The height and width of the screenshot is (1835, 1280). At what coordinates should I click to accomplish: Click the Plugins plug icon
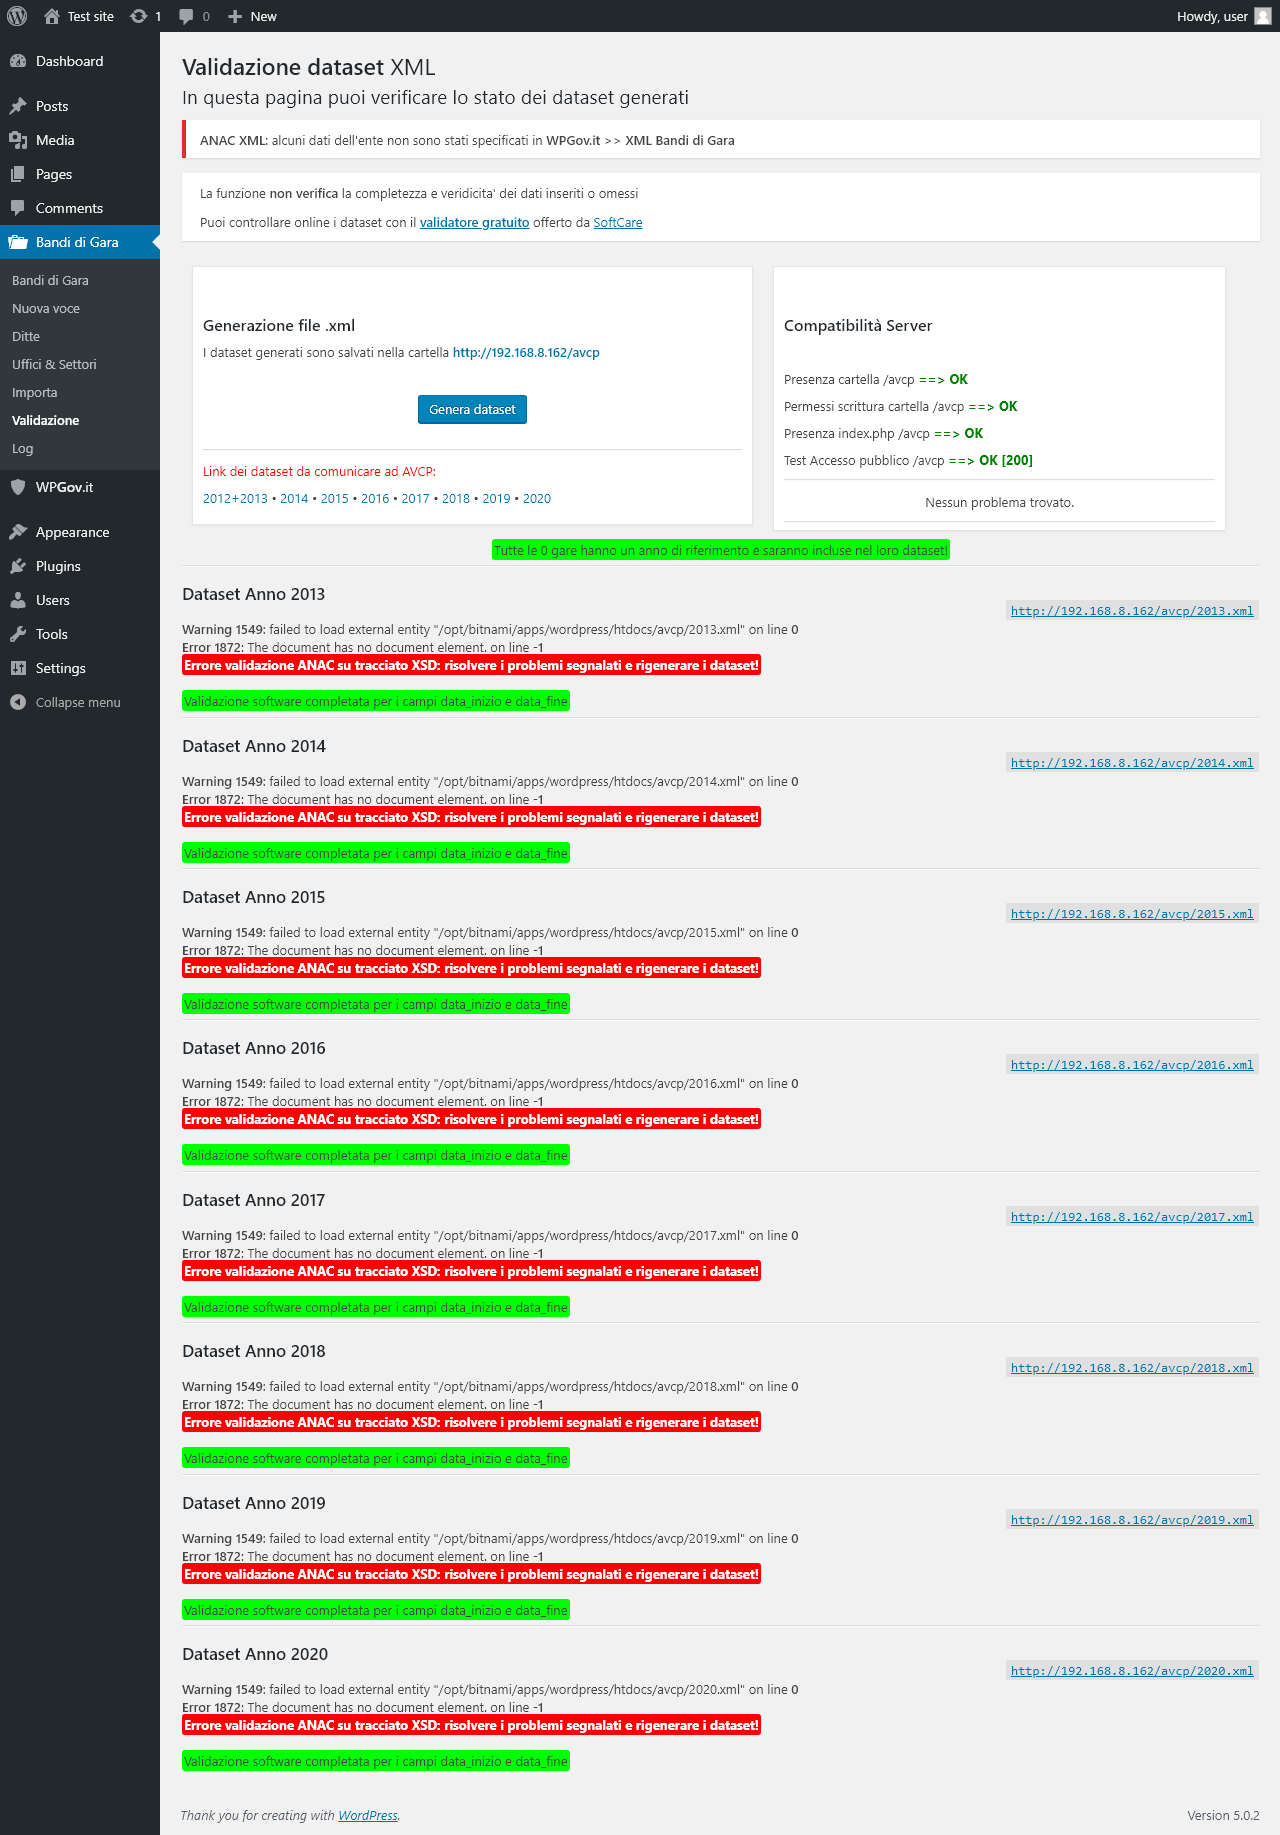click(x=18, y=566)
